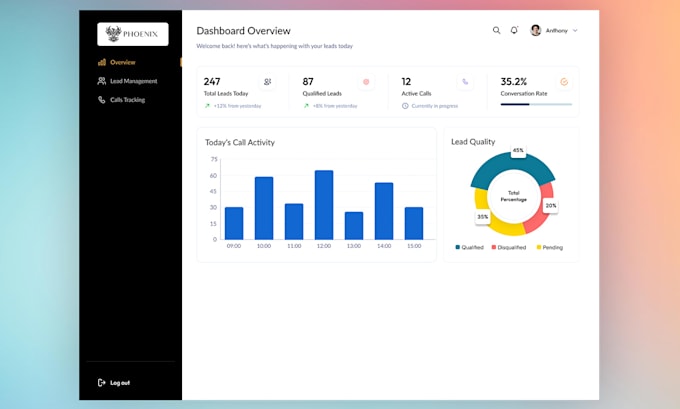
Task: Toggle the Pending legend item
Action: pos(549,247)
